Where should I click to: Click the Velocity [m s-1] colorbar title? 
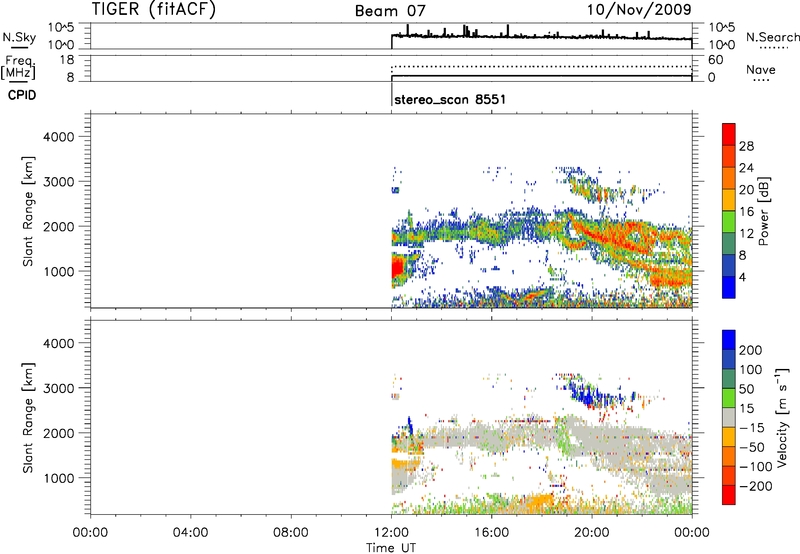(x=782, y=417)
